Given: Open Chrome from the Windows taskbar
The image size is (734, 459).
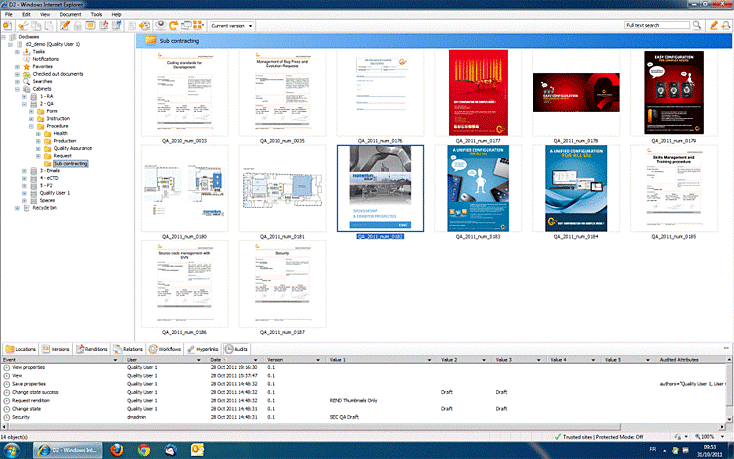Looking at the screenshot, I should pyautogui.click(x=145, y=451).
